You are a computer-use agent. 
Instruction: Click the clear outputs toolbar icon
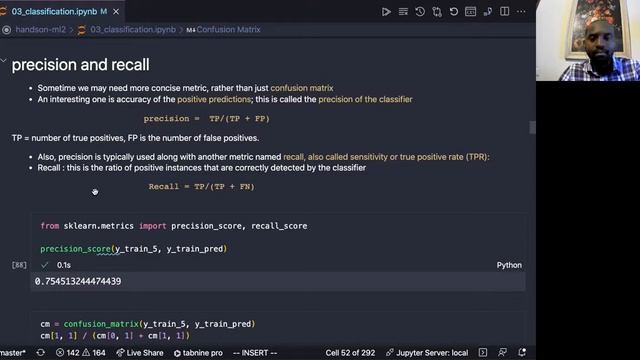pos(403,11)
